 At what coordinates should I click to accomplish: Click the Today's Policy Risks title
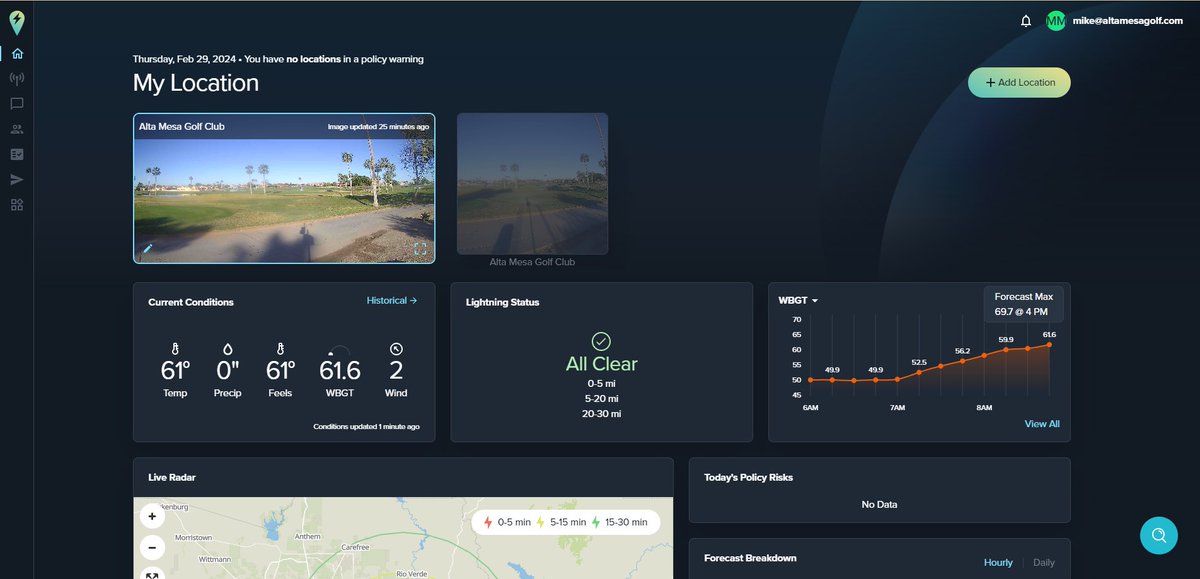click(x=748, y=477)
